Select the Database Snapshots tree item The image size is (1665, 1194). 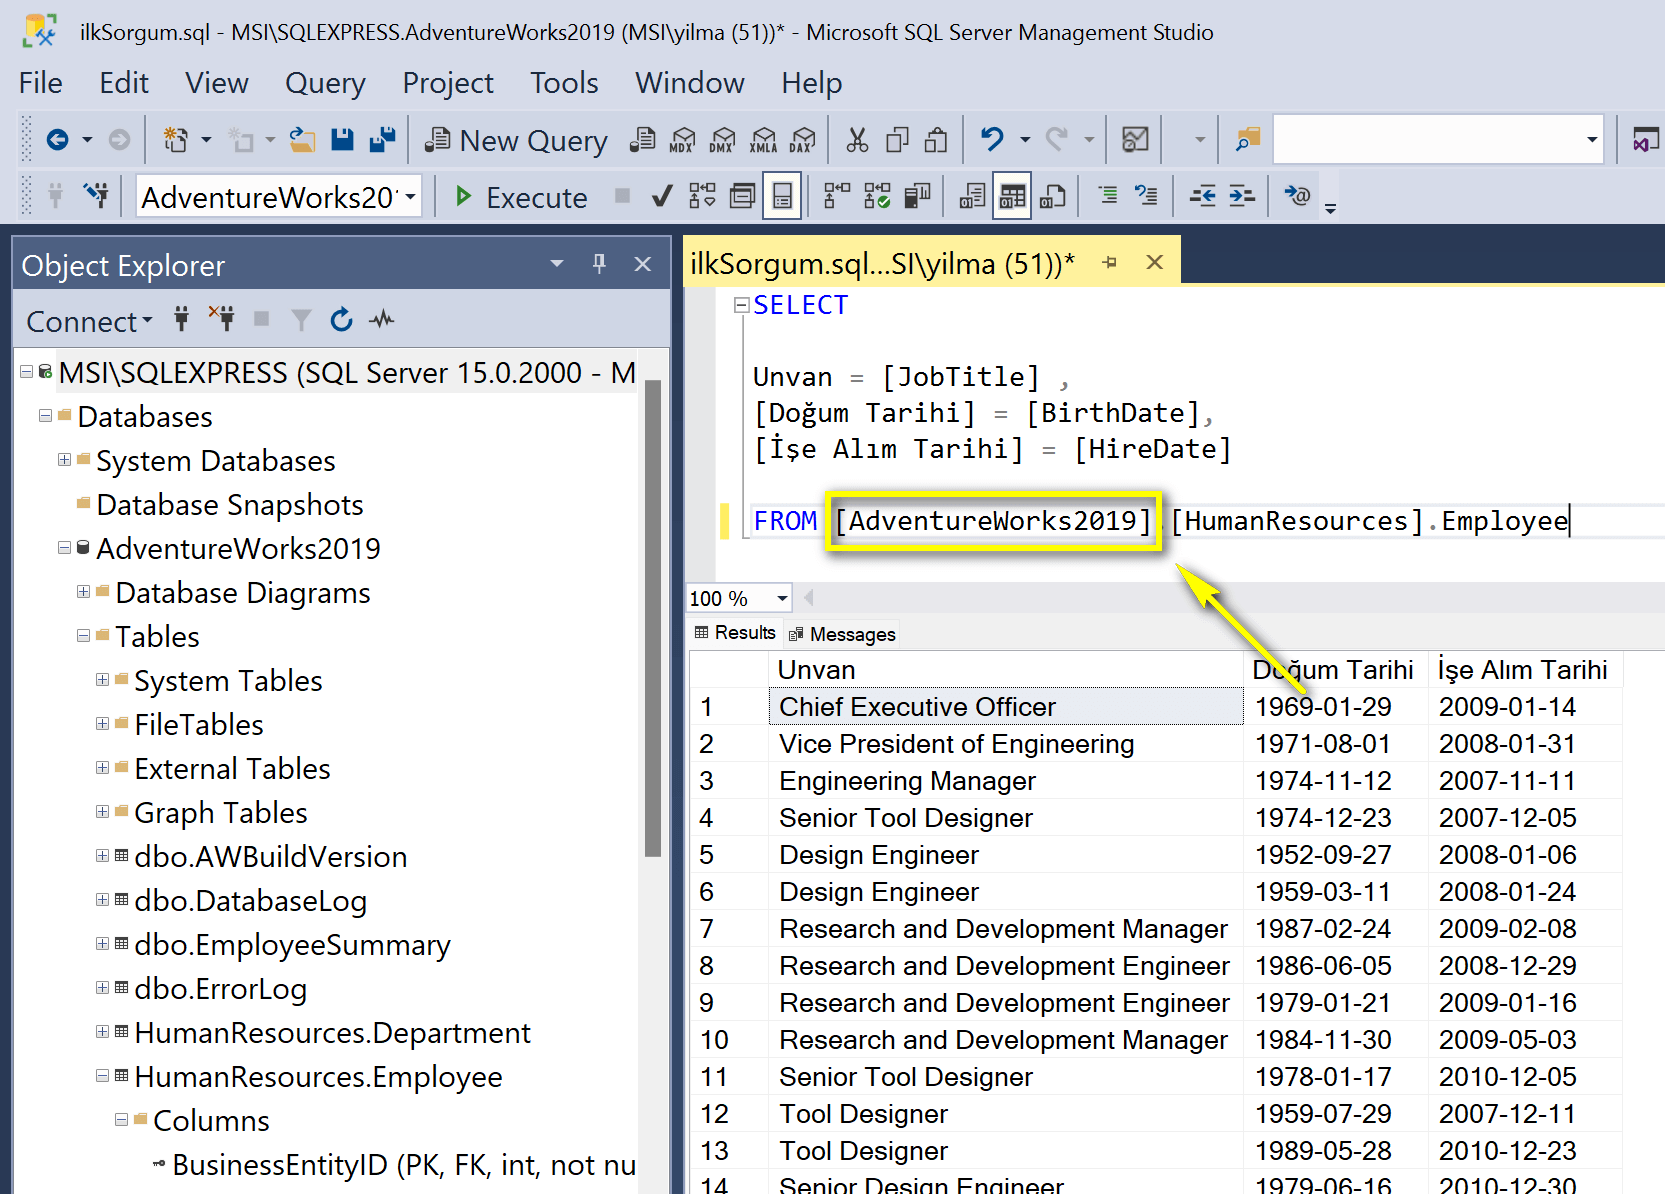230,505
